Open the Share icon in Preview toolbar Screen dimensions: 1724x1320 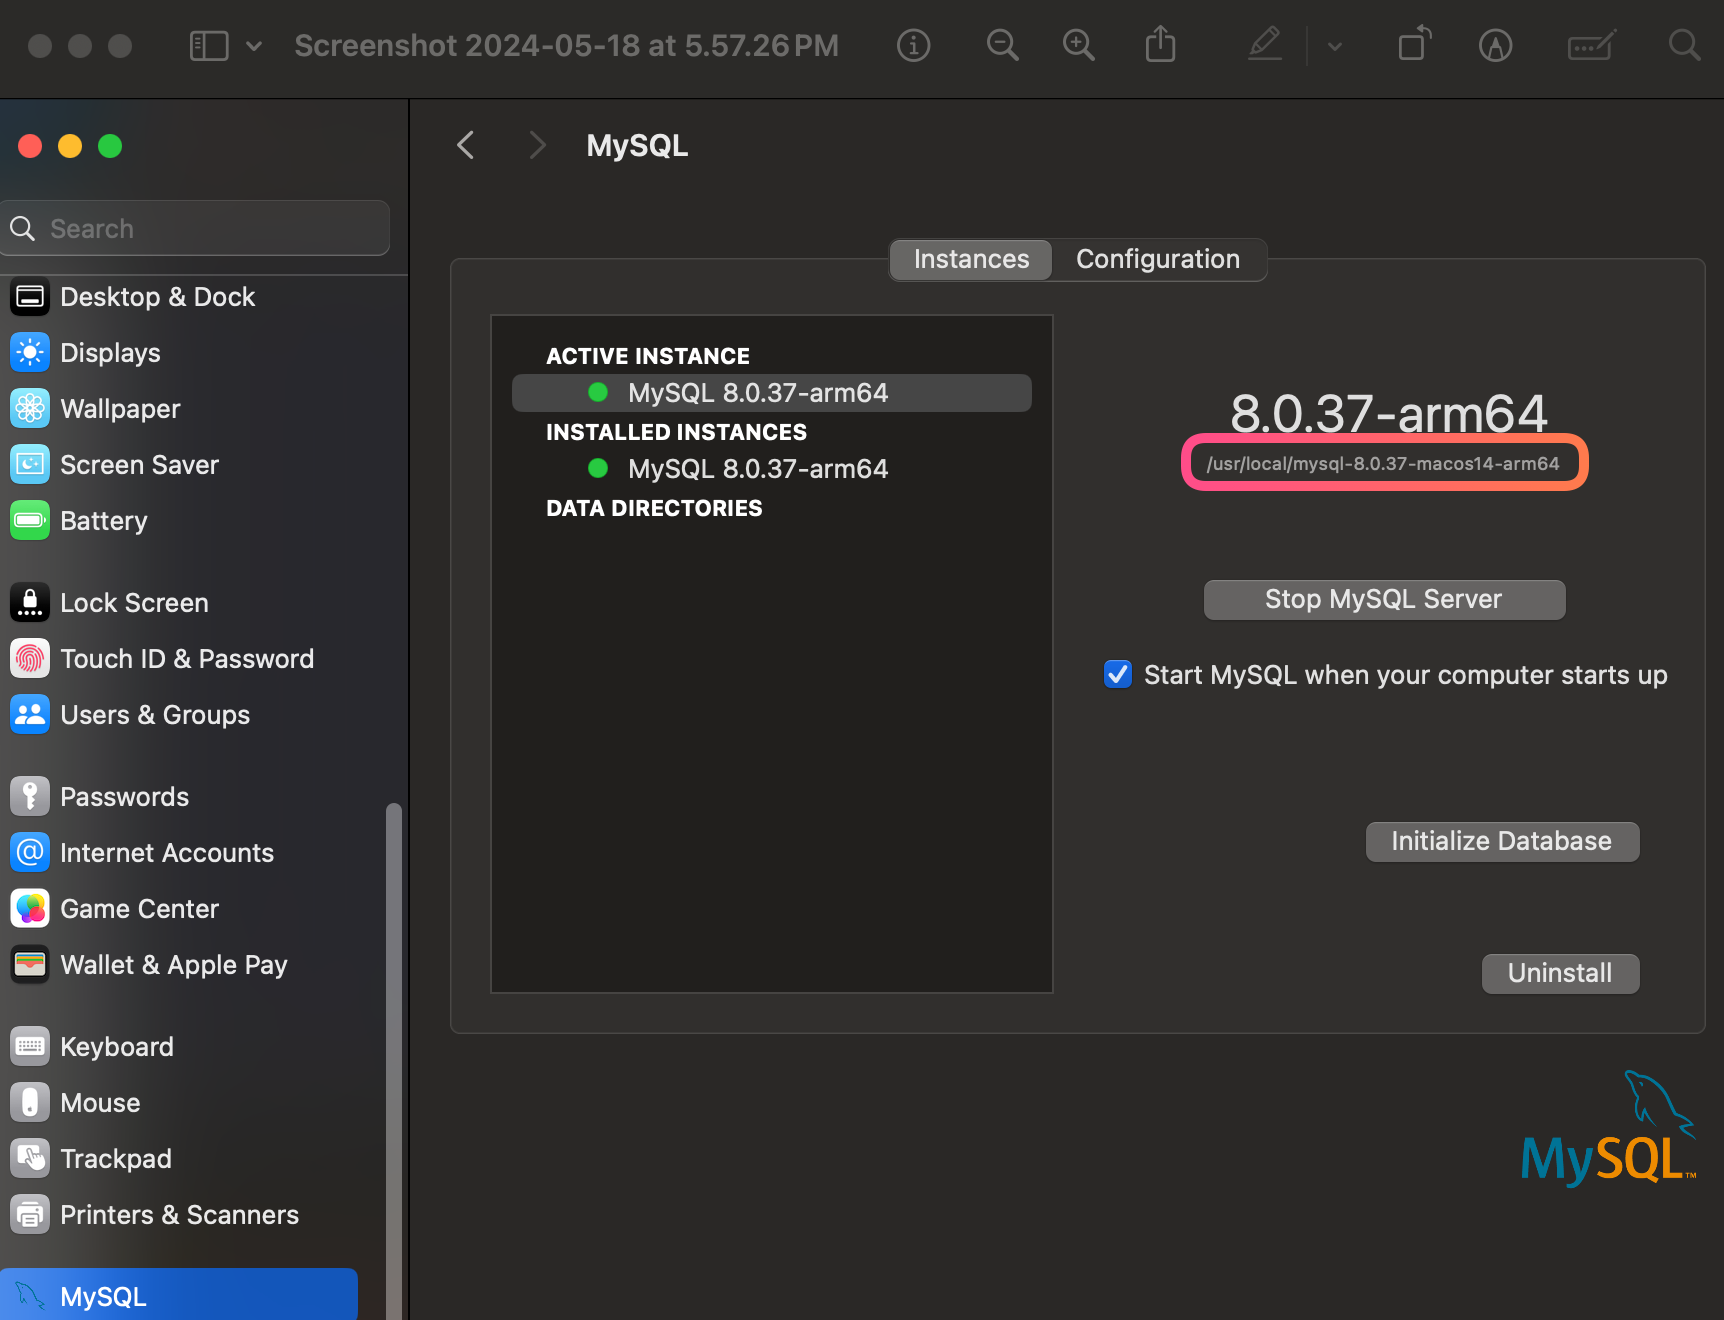1160,45
